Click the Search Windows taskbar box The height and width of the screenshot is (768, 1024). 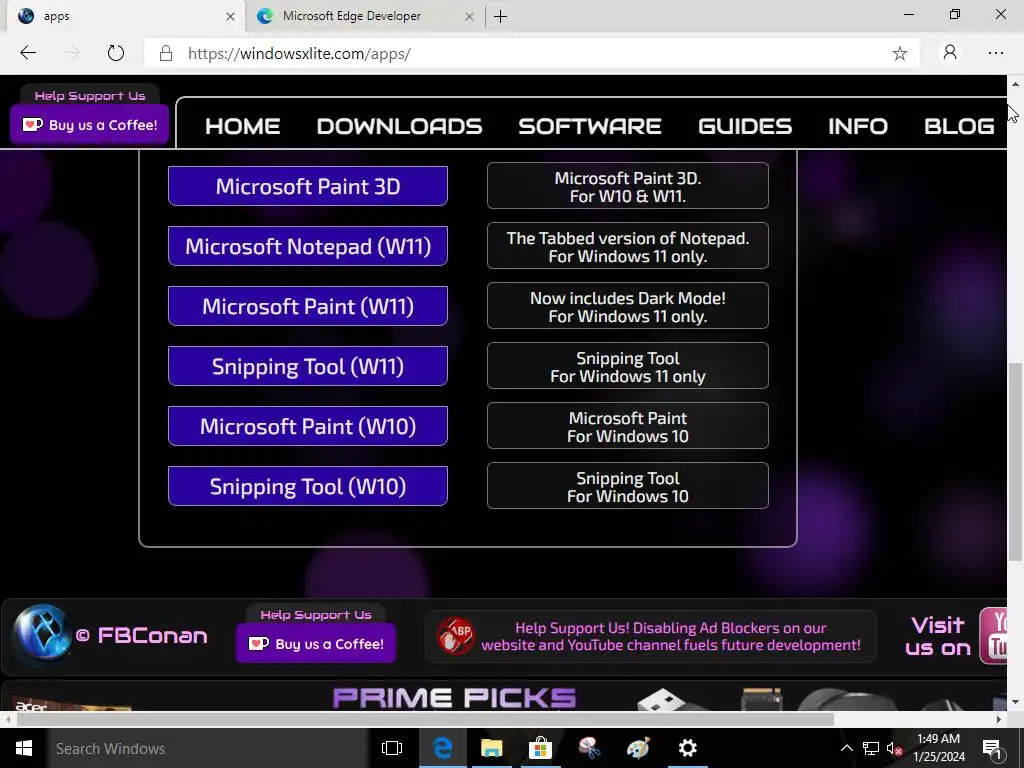(x=208, y=748)
